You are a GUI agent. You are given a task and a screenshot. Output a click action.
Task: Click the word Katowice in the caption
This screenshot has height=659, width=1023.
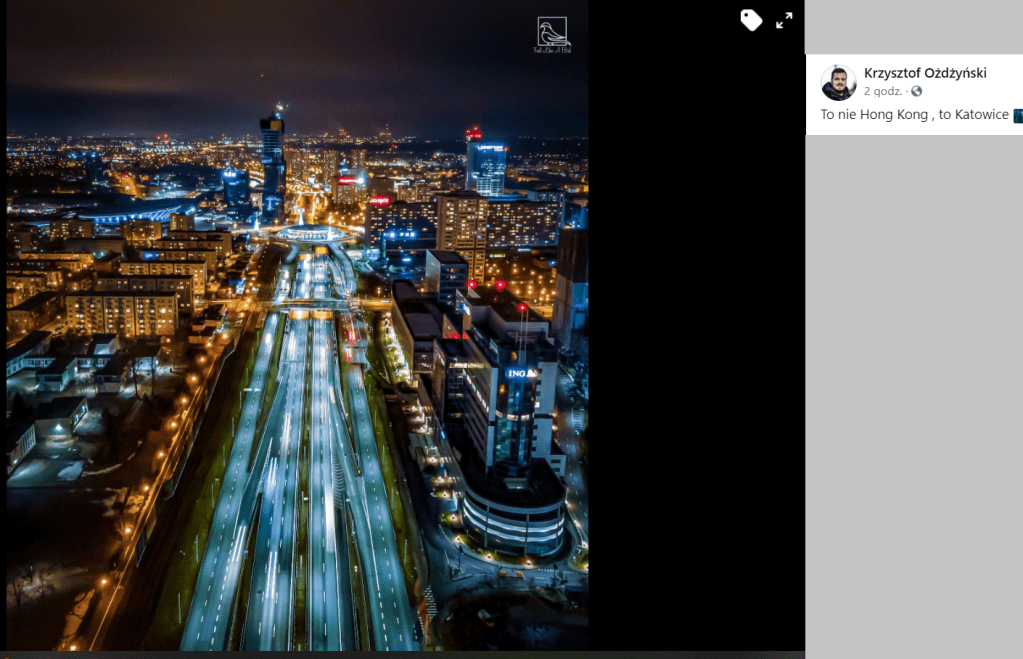(981, 115)
